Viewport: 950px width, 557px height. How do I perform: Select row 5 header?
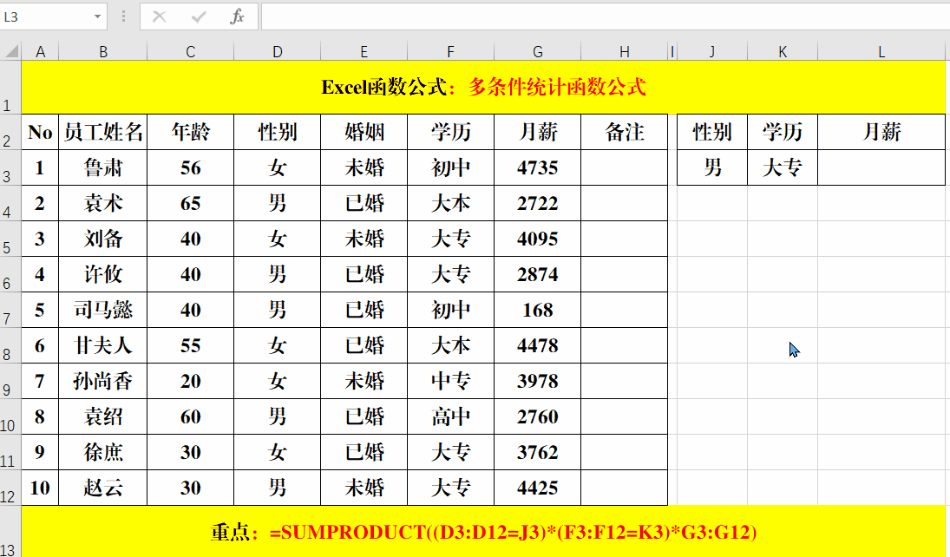[10, 239]
